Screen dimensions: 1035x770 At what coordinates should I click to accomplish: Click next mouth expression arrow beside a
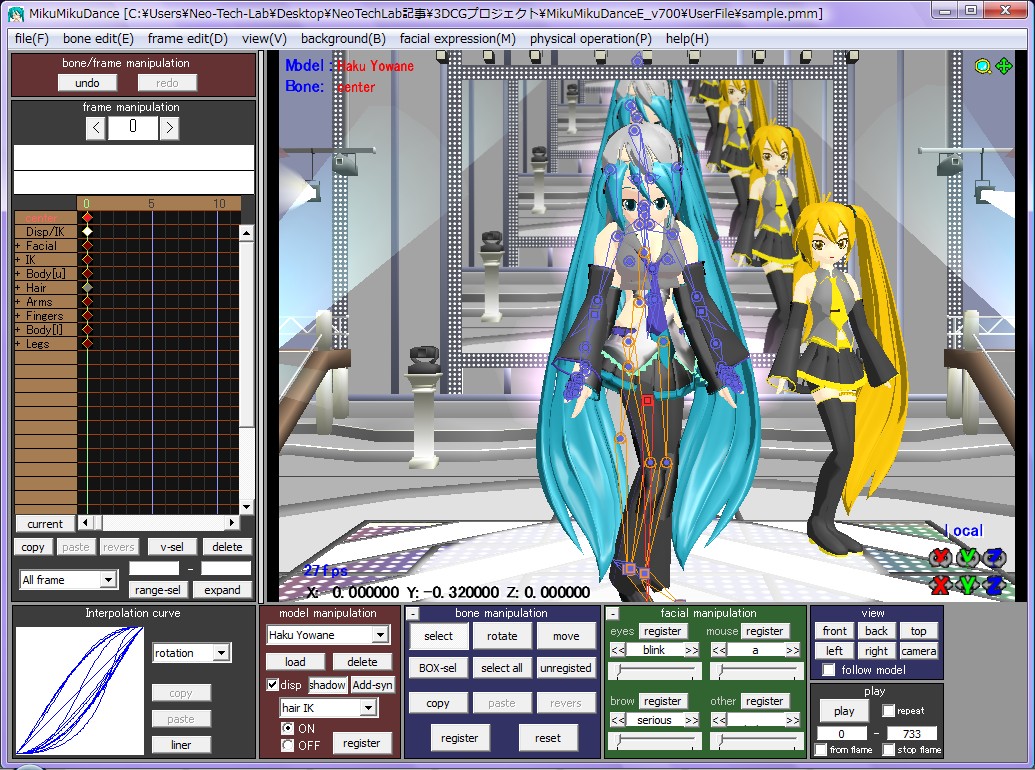pyautogui.click(x=793, y=651)
